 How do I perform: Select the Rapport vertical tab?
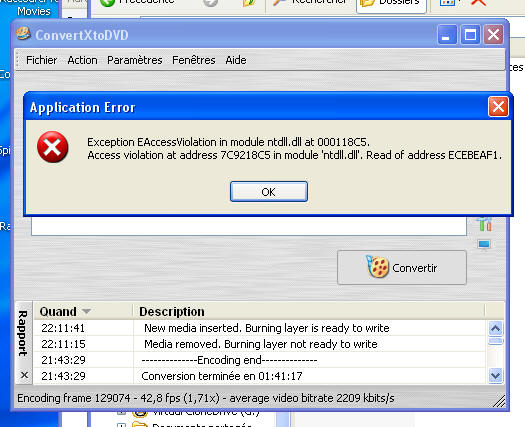coord(23,334)
